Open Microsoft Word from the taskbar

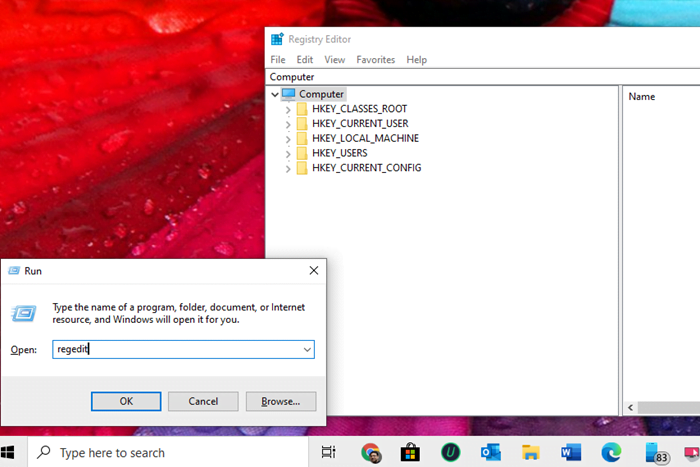pos(571,453)
